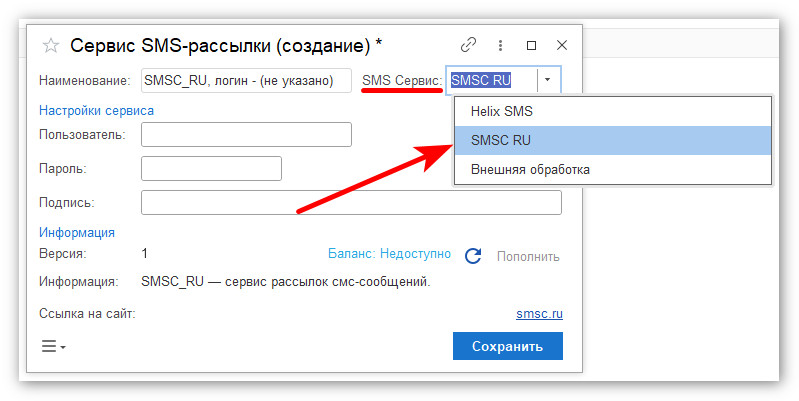Image resolution: width=799 pixels, height=401 pixels.
Task: Focus the Наименование input field
Action: 246,81
